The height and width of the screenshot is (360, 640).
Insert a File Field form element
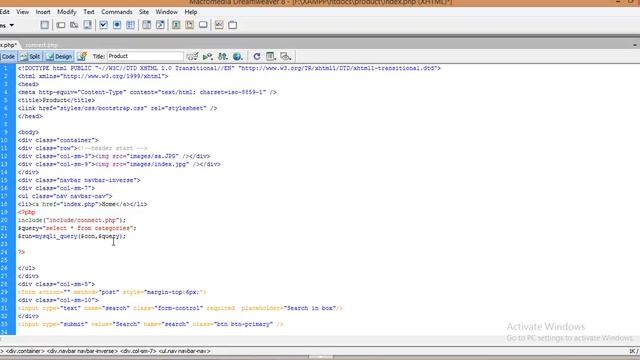coord(189,25)
